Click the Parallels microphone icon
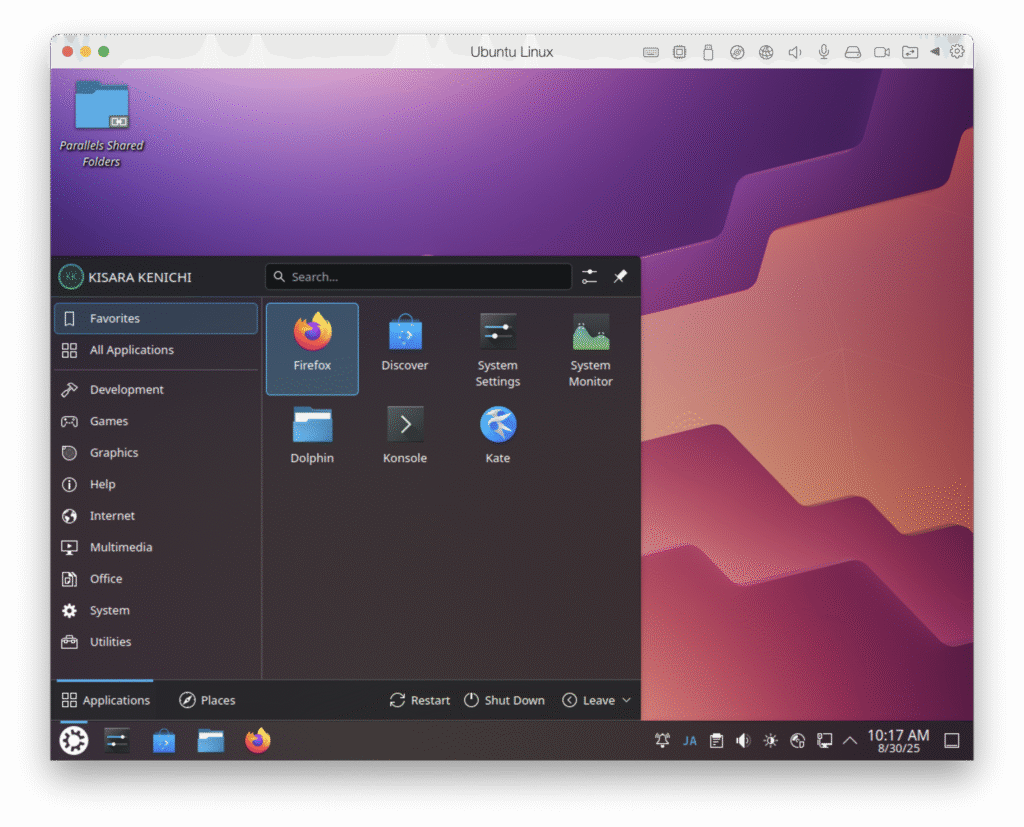Image resolution: width=1024 pixels, height=827 pixels. (x=824, y=52)
